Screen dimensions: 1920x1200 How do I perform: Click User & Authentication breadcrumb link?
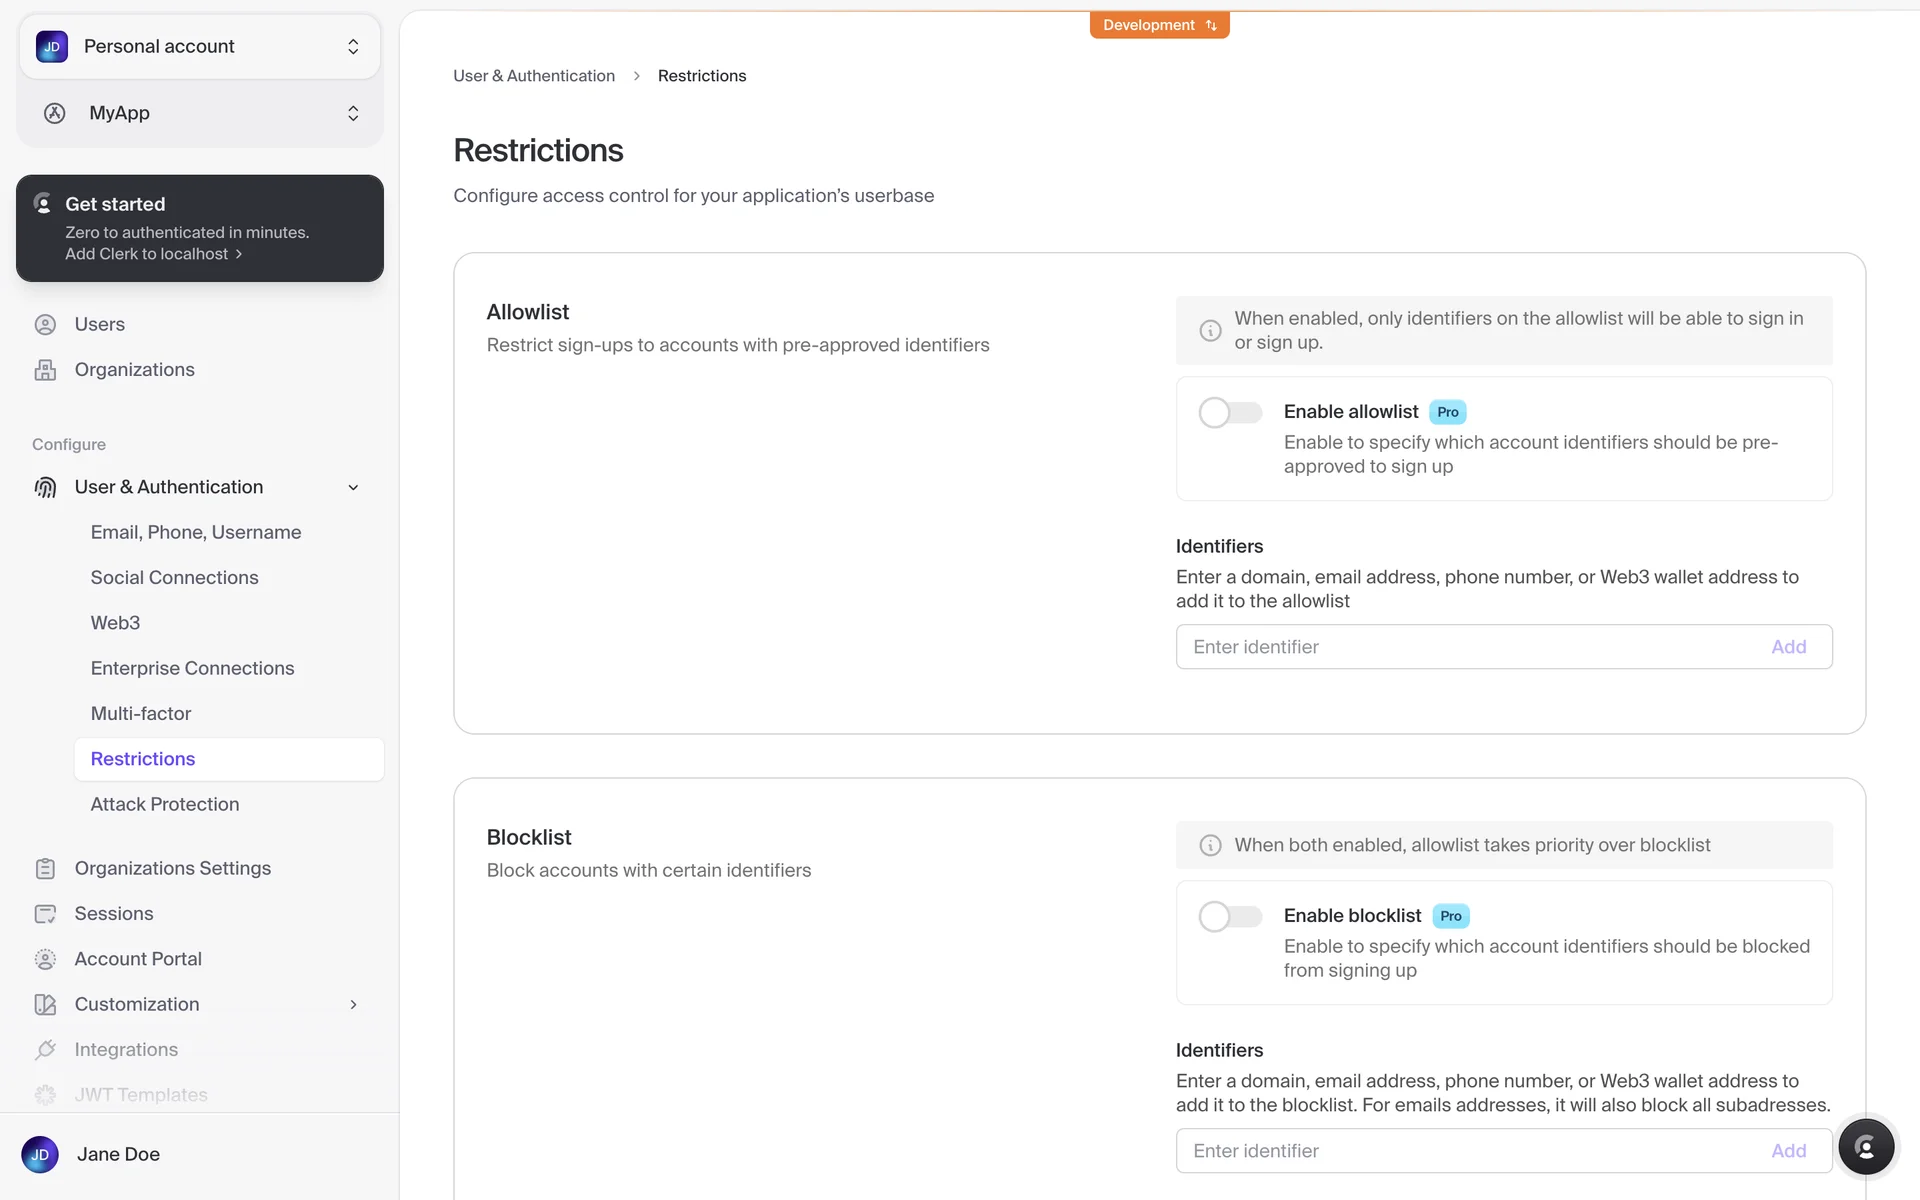point(534,76)
